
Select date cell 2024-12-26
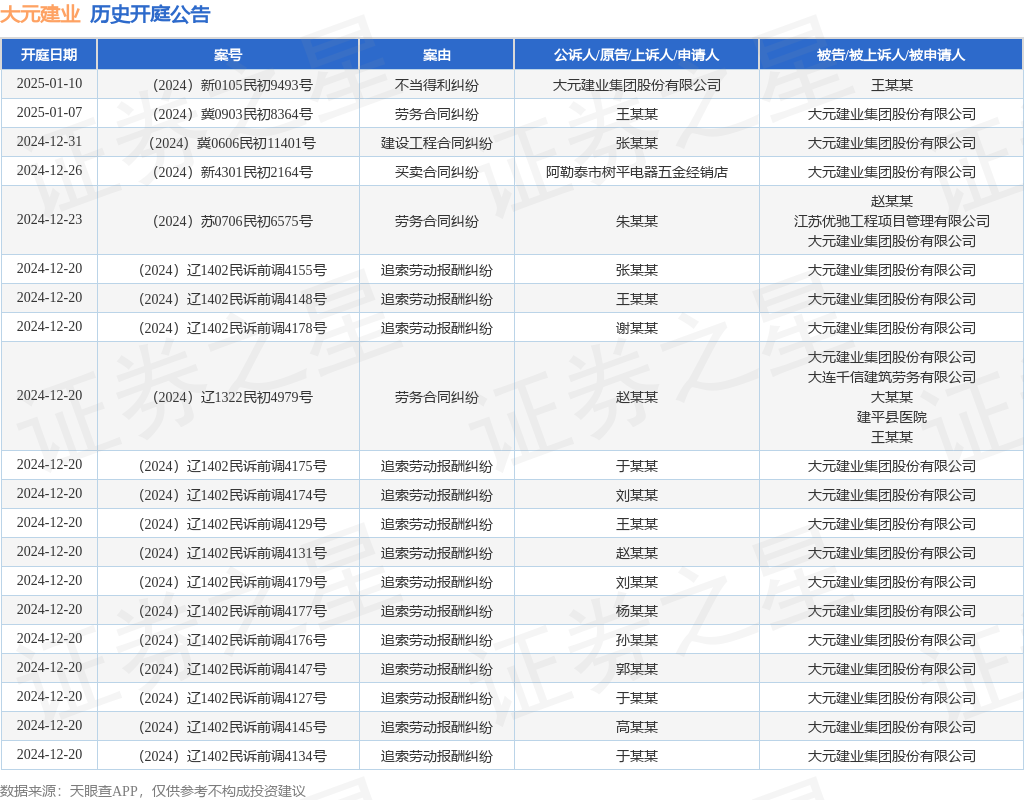50,170
